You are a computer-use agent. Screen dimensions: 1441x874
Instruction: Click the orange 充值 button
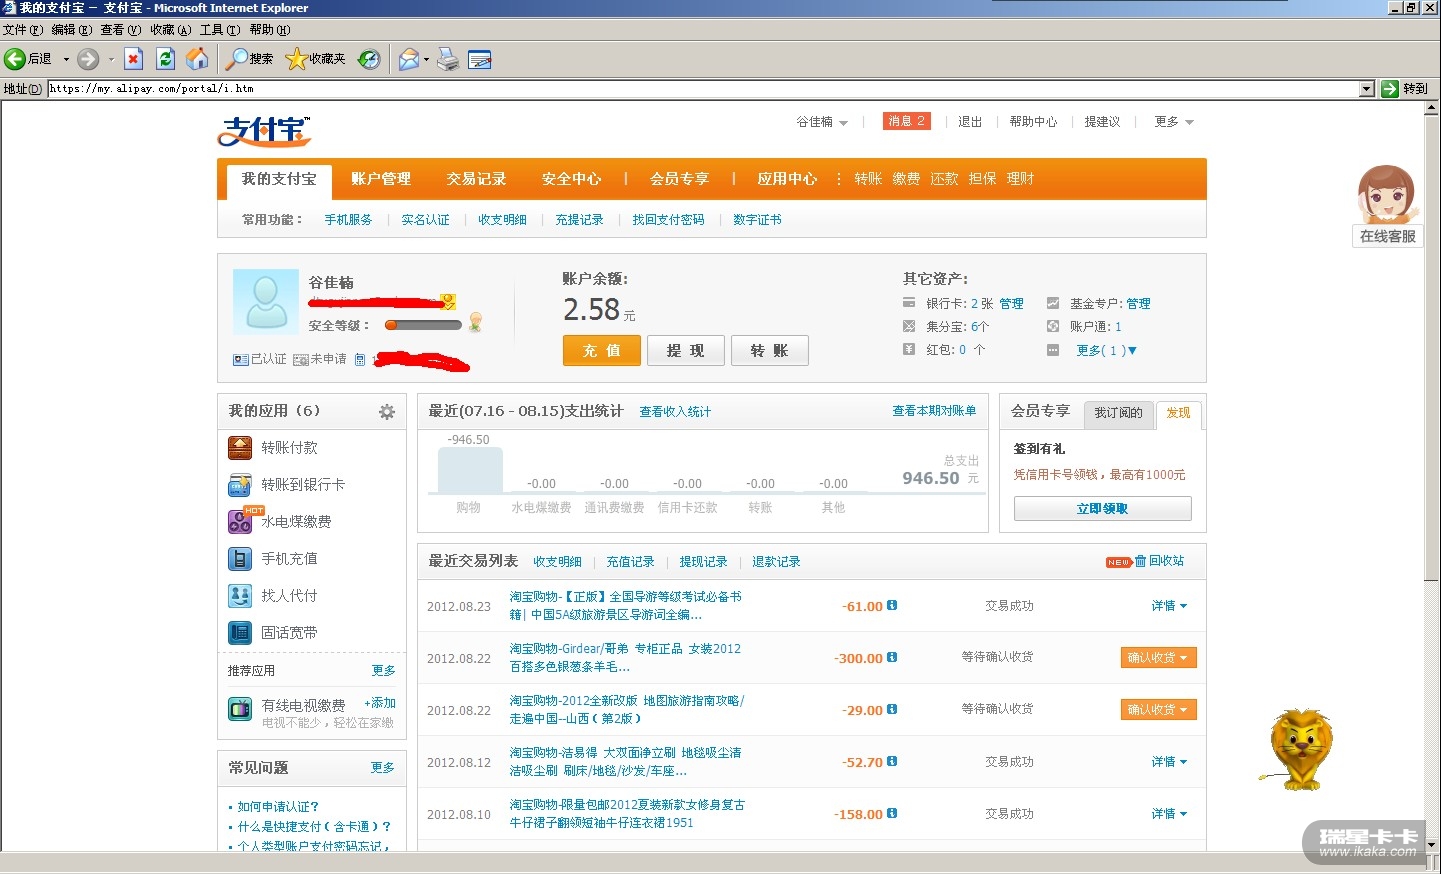[601, 351]
